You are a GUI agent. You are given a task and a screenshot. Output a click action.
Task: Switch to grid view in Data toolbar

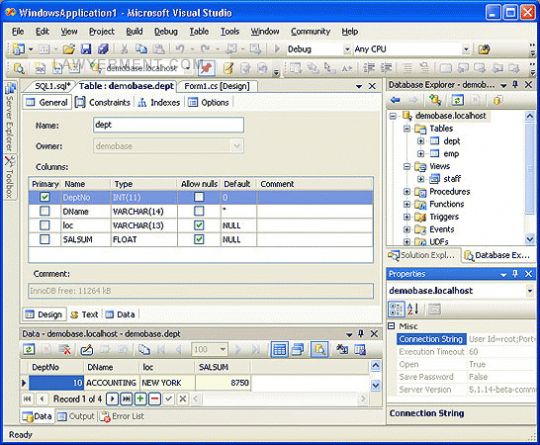(279, 350)
